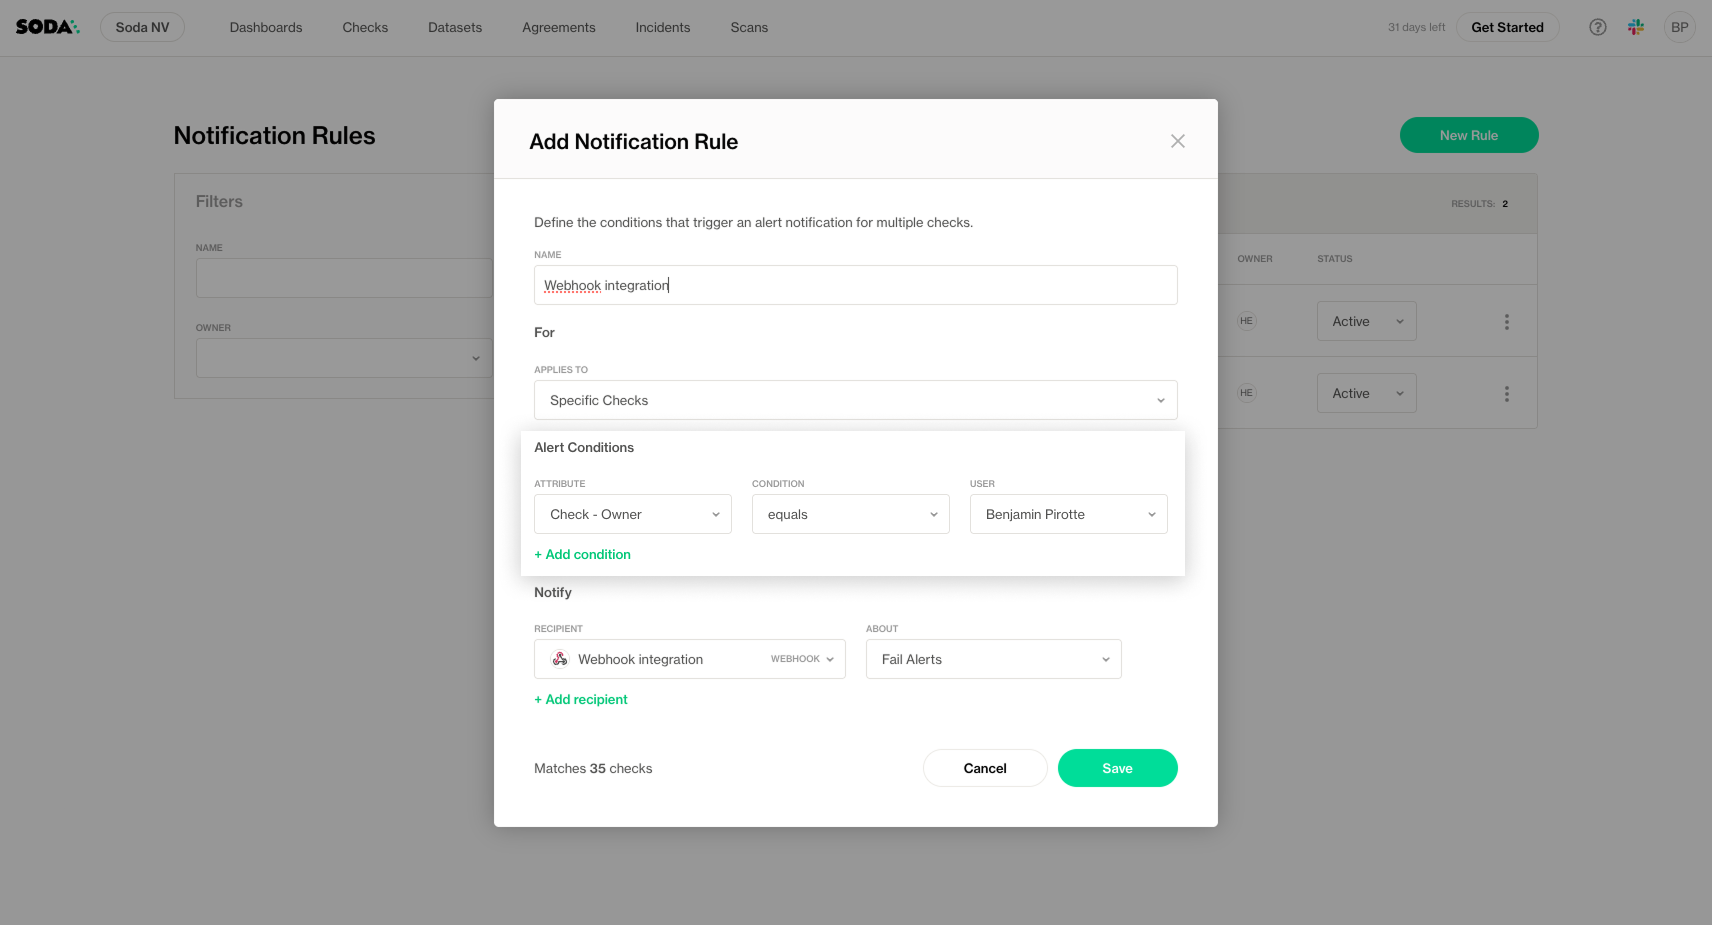1712x925 pixels.
Task: Click the Add condition link
Action: 583,554
